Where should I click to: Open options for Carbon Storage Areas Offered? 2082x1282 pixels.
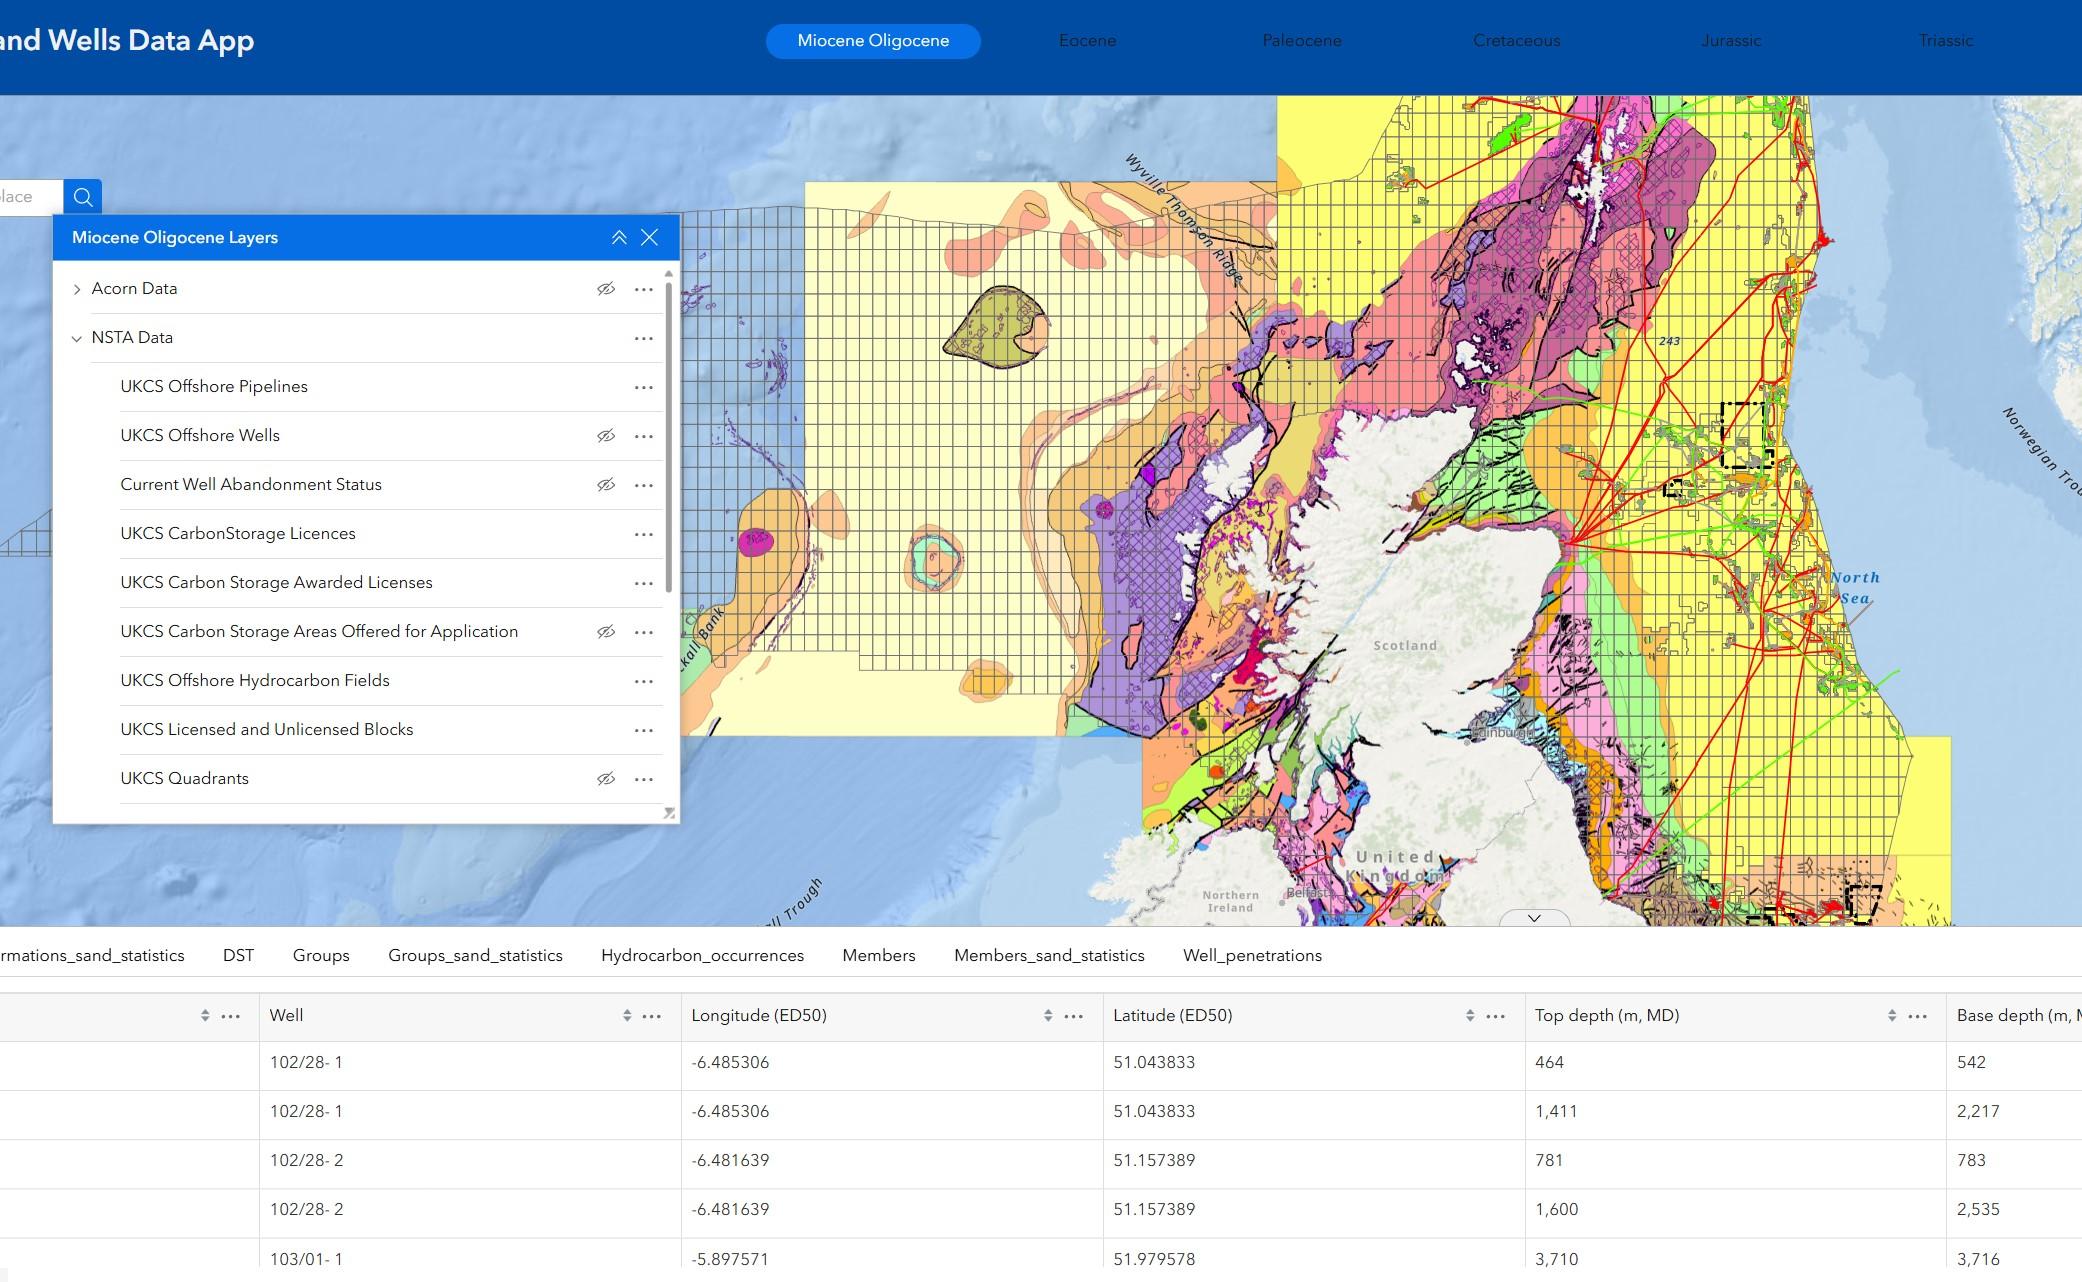(x=644, y=632)
